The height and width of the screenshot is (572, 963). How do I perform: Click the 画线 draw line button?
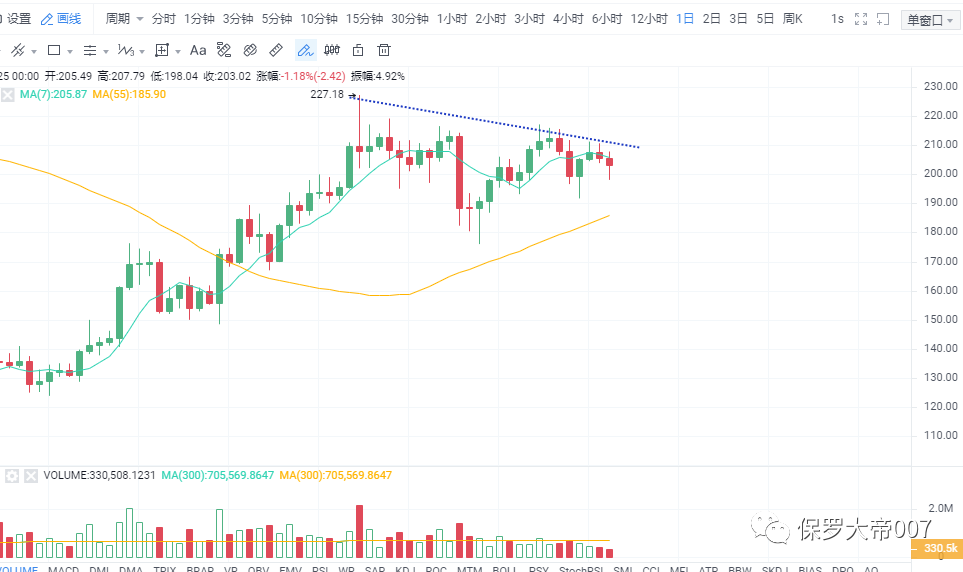61,19
